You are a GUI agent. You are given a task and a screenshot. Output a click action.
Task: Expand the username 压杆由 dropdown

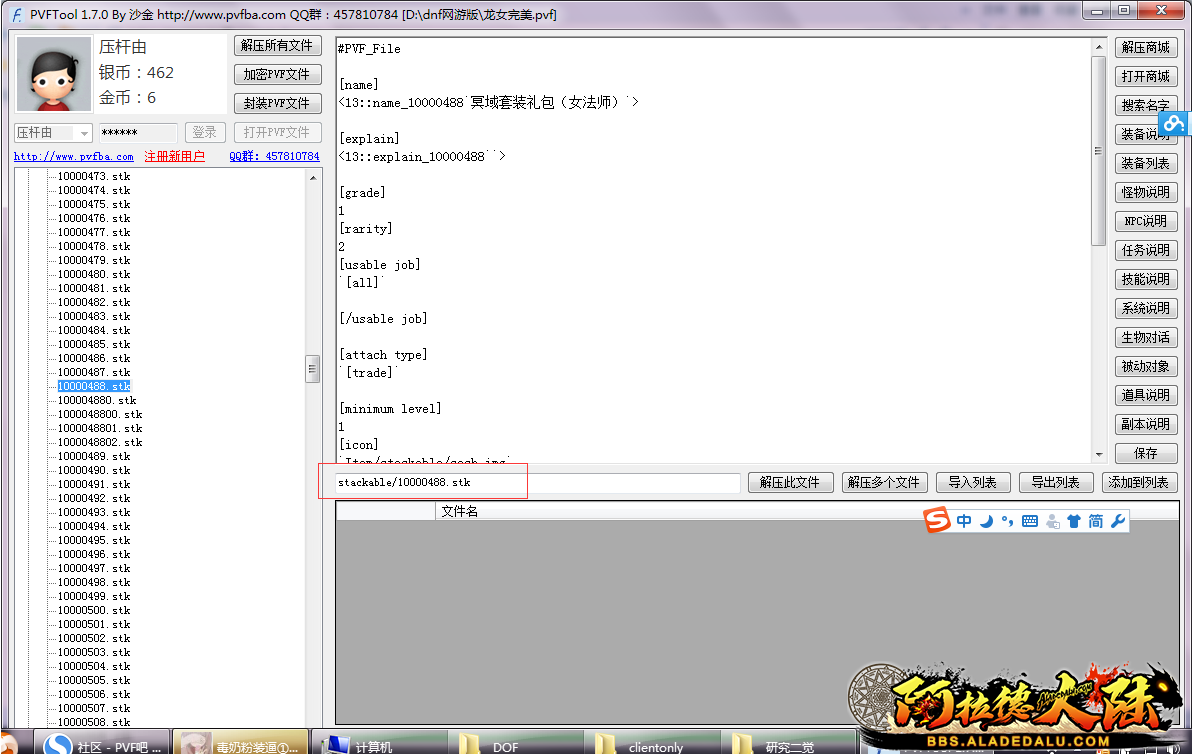coord(84,133)
